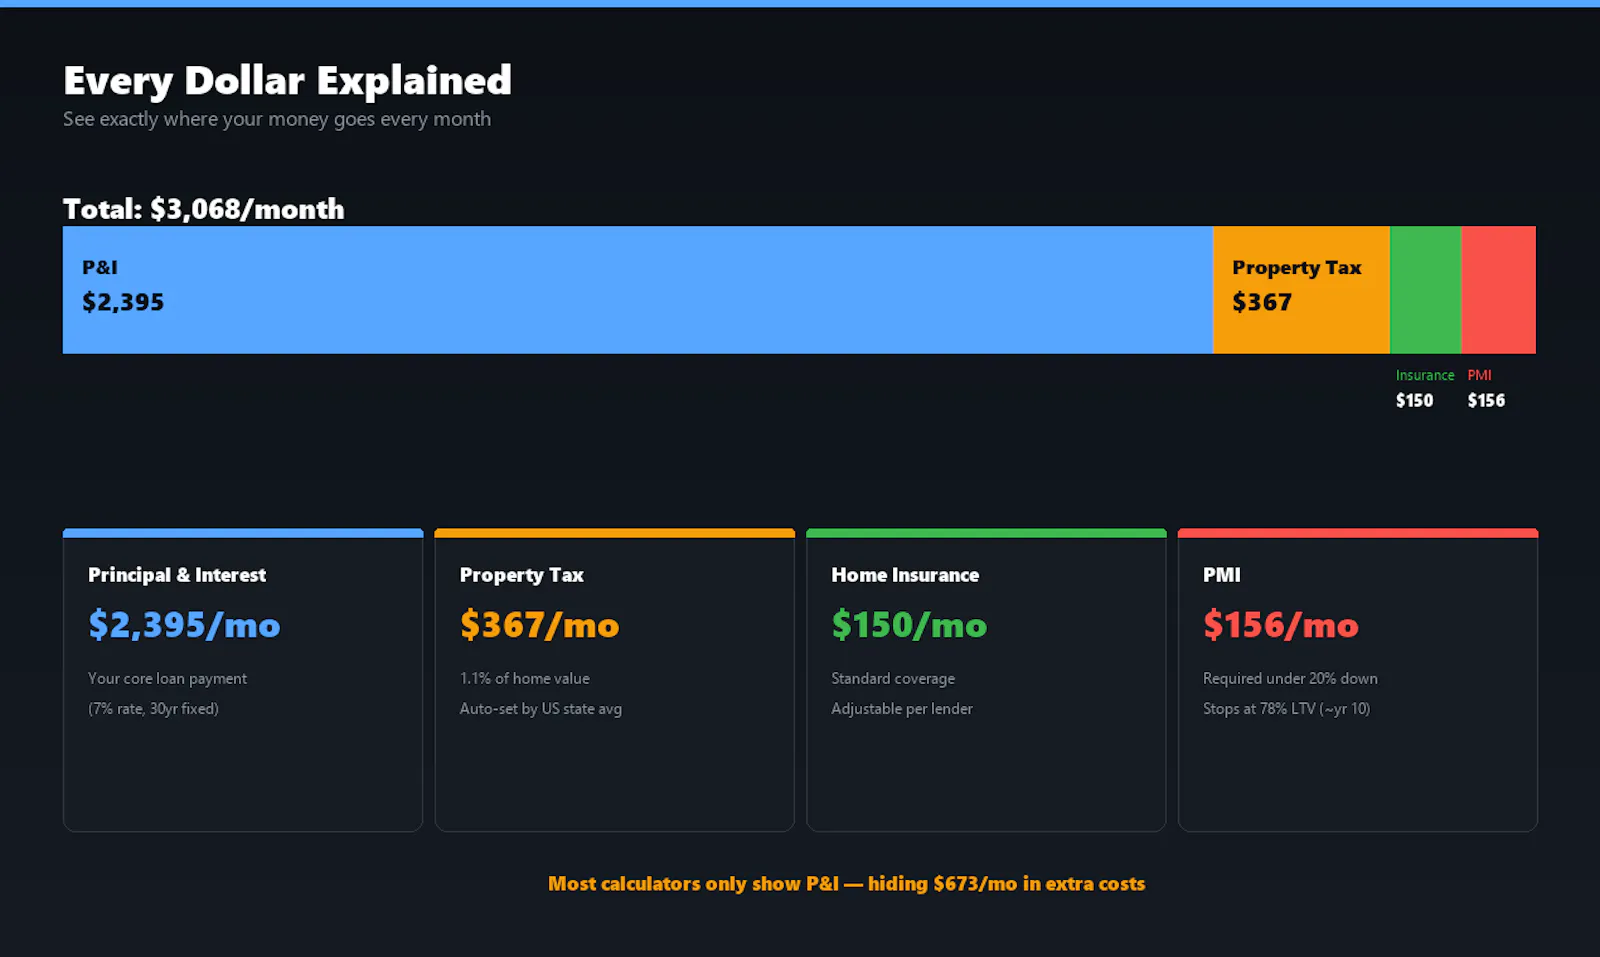The width and height of the screenshot is (1600, 957).
Task: Click the green Insurance bar segment
Action: click(1425, 290)
